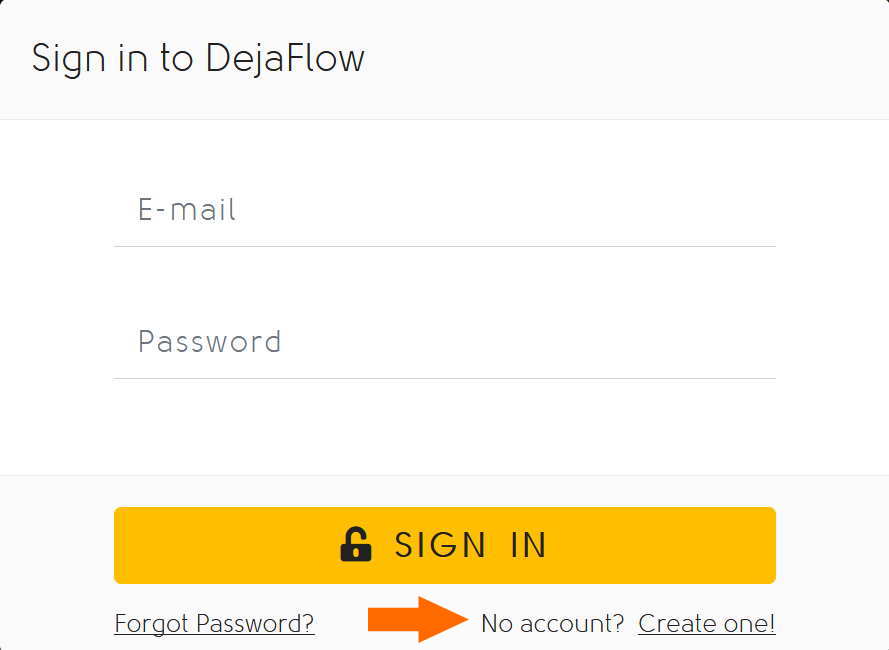The width and height of the screenshot is (889, 650).
Task: Focus the E-mail input field
Action: (x=444, y=210)
